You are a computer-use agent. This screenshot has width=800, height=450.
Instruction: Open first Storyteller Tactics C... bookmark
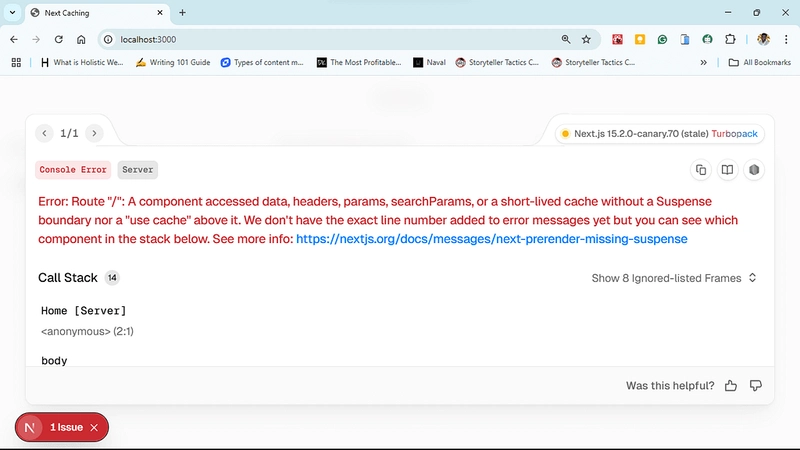(497, 62)
